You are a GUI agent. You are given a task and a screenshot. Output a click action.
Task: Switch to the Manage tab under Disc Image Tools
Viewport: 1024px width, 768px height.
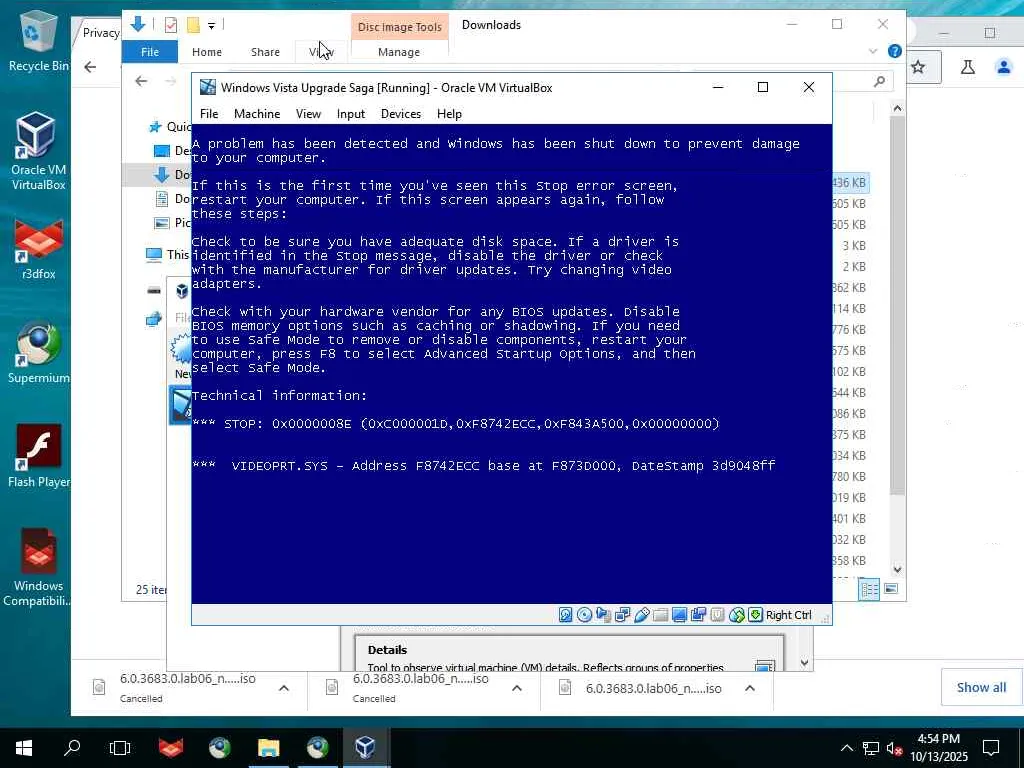(x=399, y=52)
